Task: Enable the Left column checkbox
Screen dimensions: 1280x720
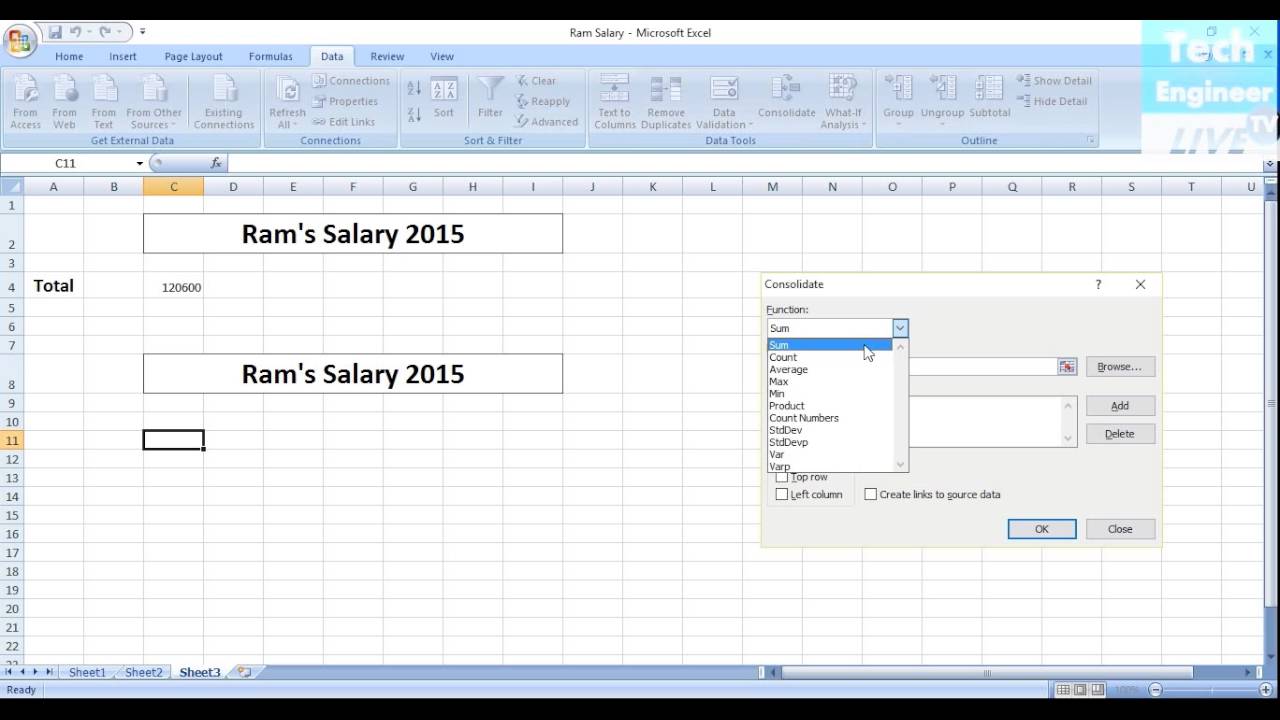Action: click(x=782, y=495)
